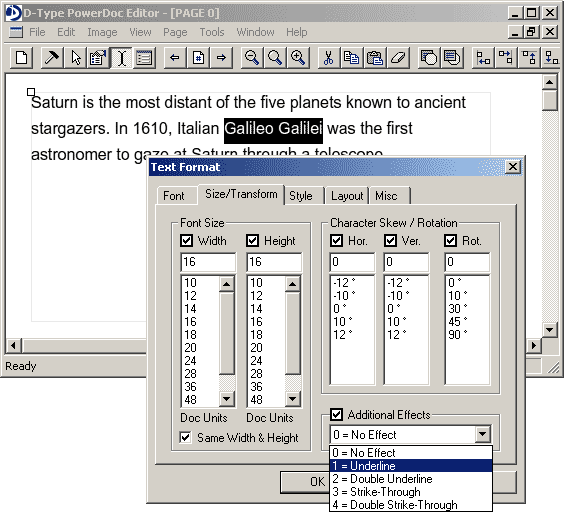Click Width list scroll-down arrow
The image size is (564, 514).
click(x=227, y=399)
